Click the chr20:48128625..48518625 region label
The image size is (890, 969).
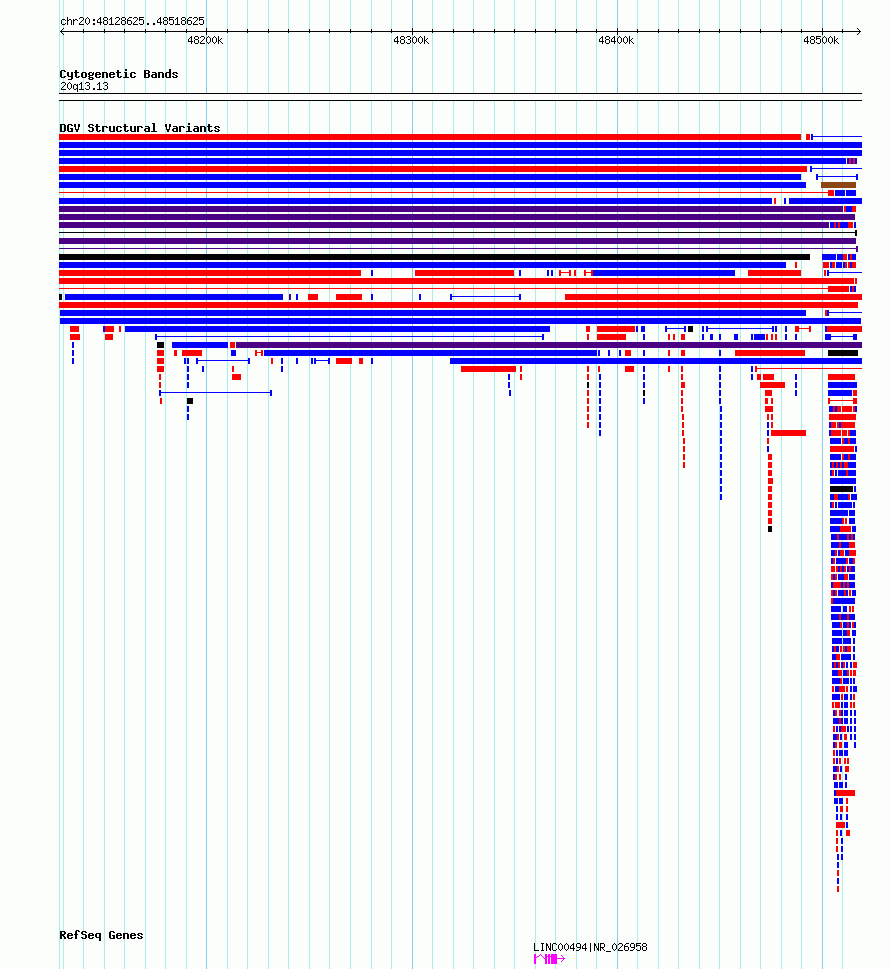(x=132, y=21)
